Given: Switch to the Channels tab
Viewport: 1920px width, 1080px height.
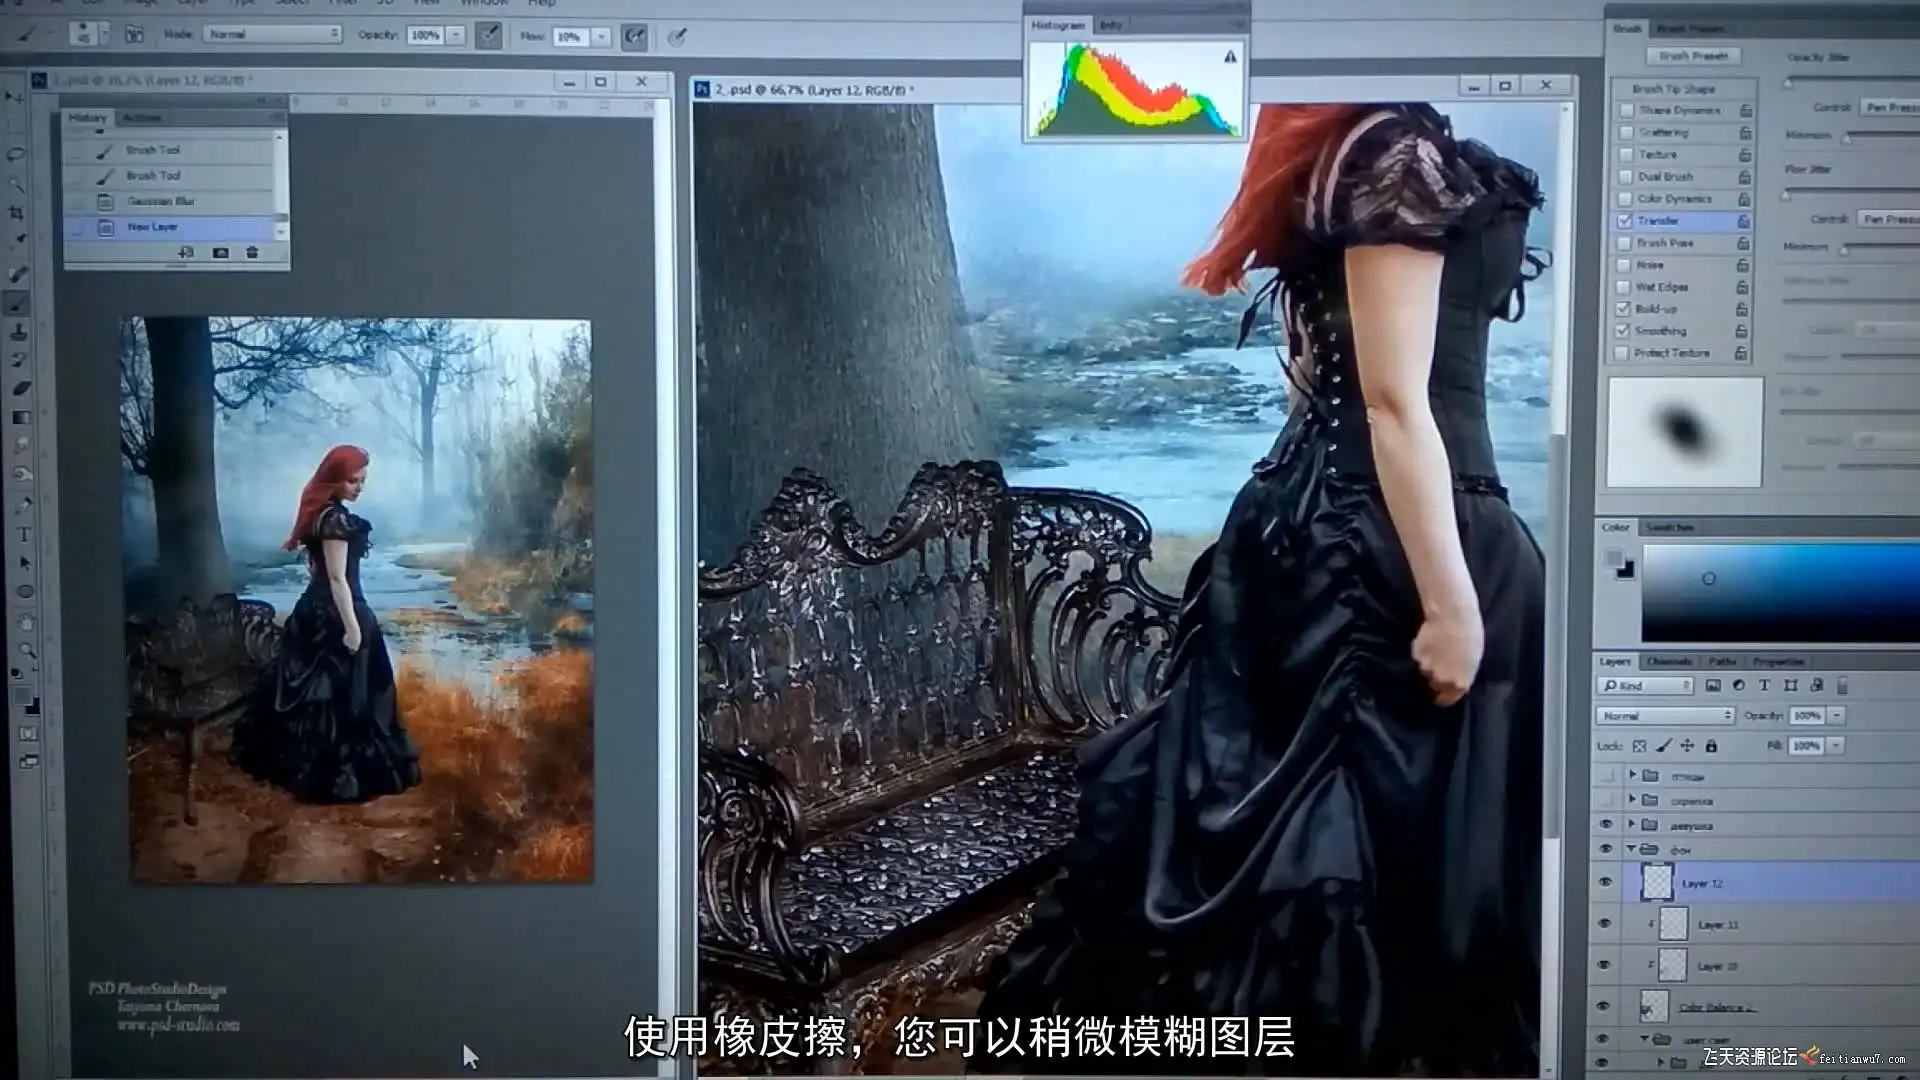Looking at the screenshot, I should point(1669,661).
